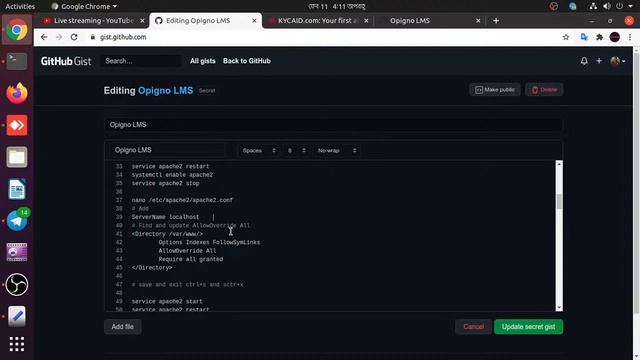Click the plus new gist icon
The height and width of the screenshot is (360, 640).
tap(599, 61)
